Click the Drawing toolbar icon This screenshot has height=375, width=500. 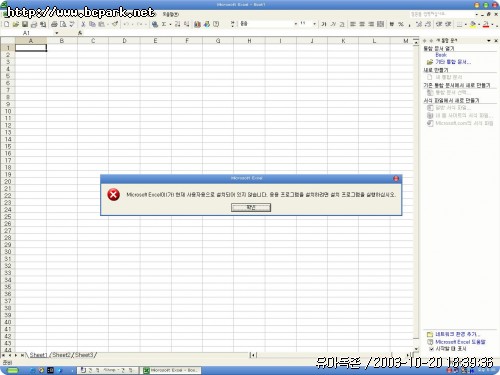point(207,24)
